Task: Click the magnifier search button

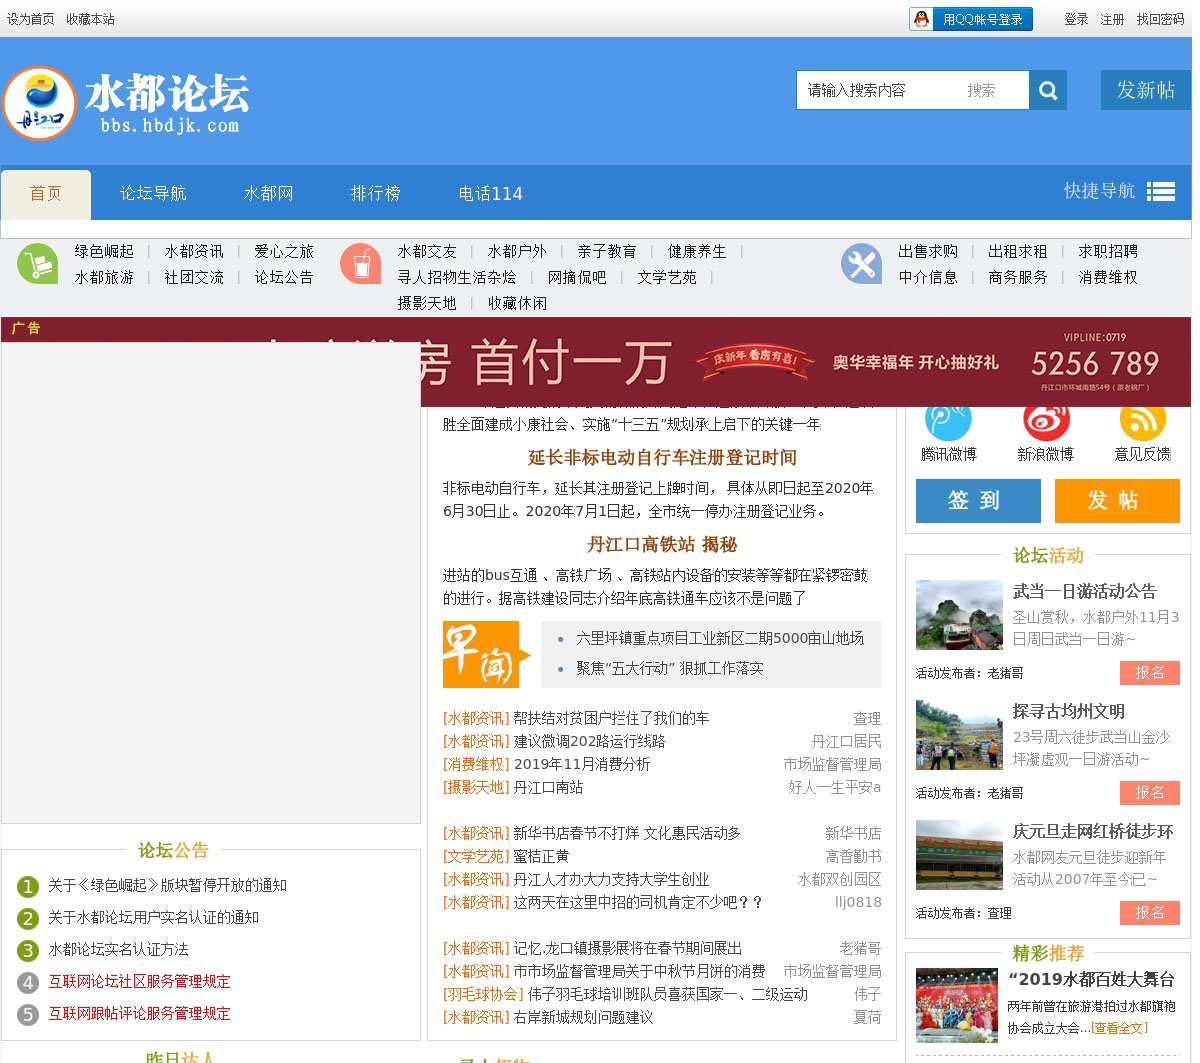Action: pos(1047,90)
